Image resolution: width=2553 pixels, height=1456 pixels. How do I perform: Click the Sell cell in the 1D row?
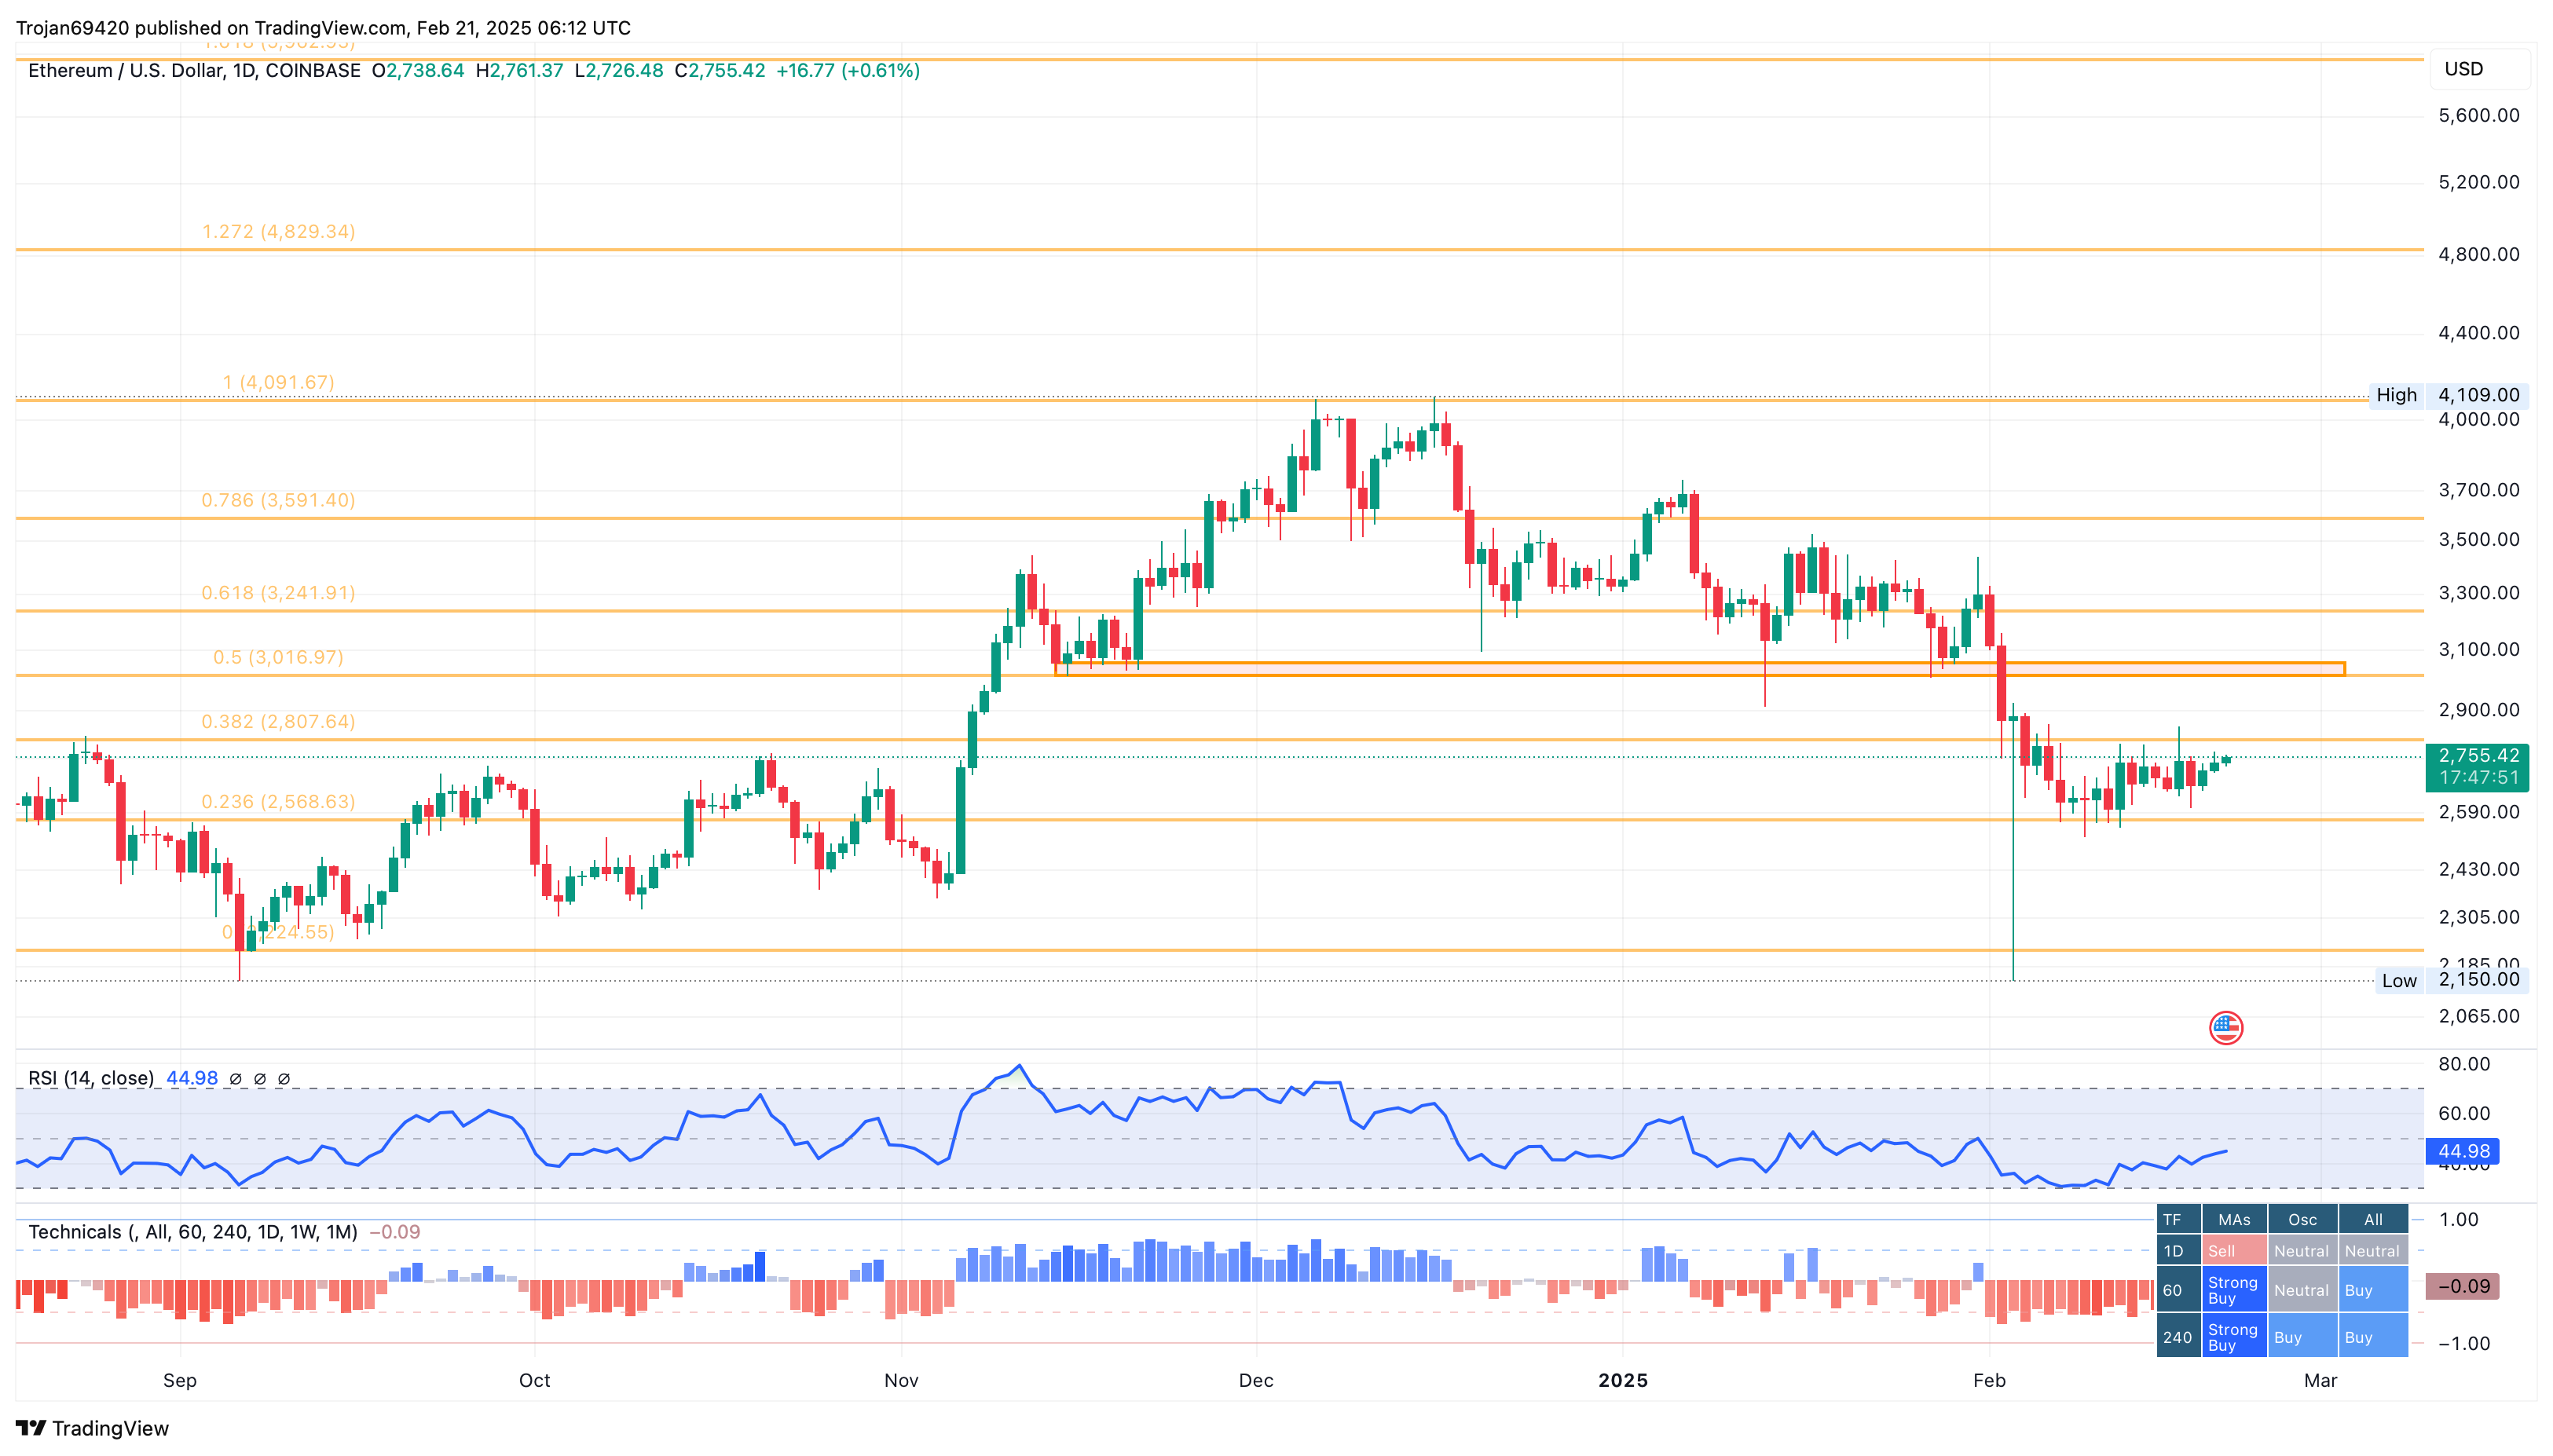coord(2234,1251)
